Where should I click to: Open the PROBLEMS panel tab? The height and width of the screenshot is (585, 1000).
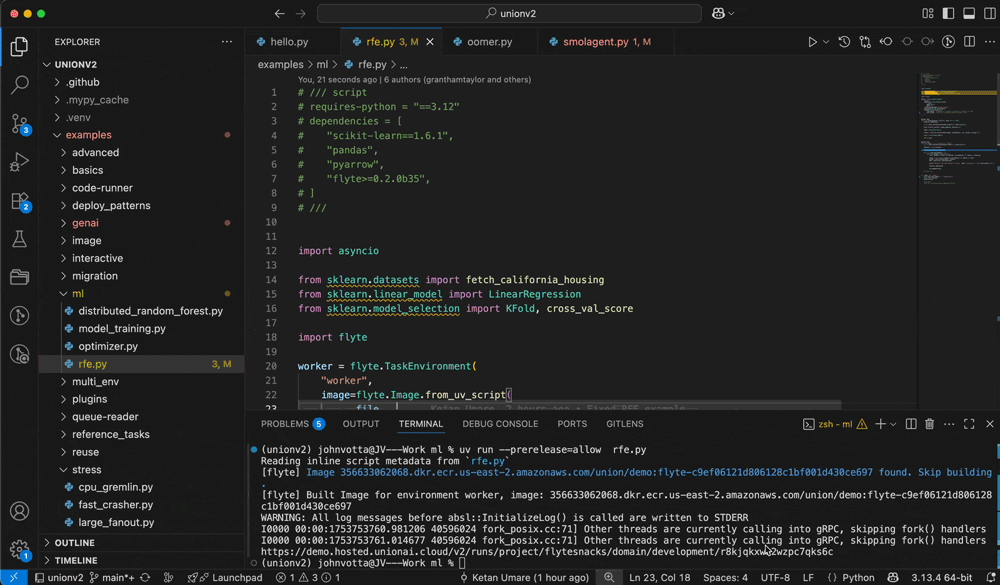click(285, 424)
